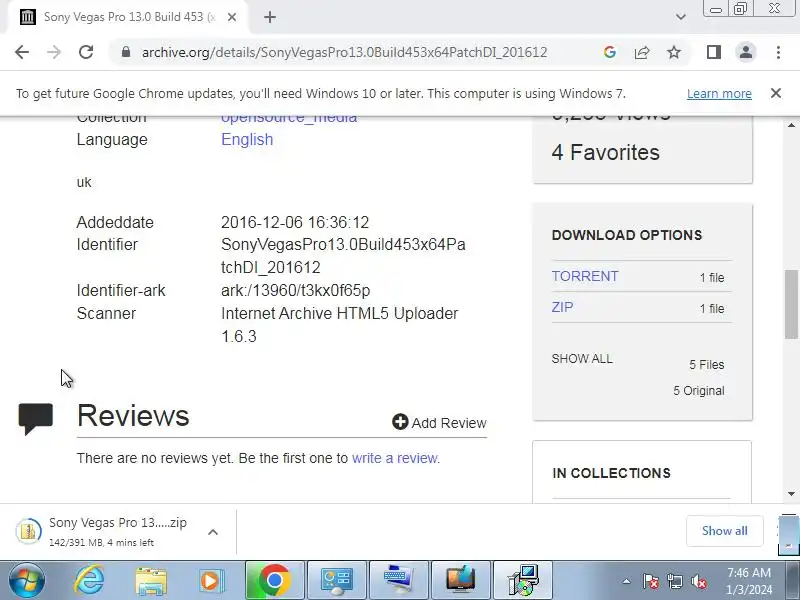This screenshot has width=800, height=600.
Task: Click the Addeddate value 2016-12-06 16:36:12
Action: (x=295, y=222)
